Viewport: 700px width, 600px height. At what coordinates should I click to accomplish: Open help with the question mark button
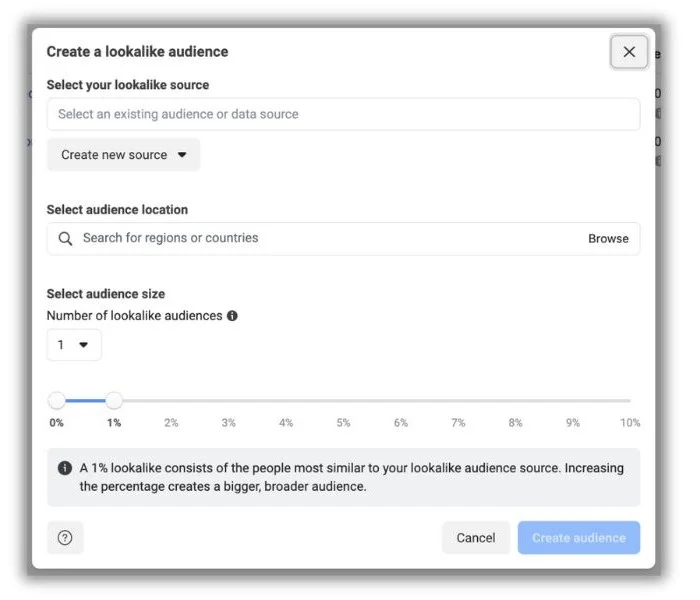tap(65, 538)
